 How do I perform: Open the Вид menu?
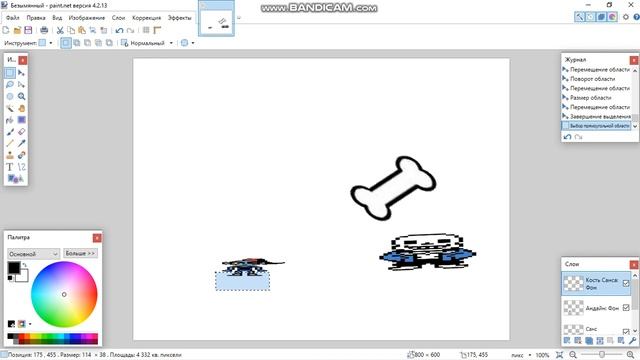pos(57,18)
